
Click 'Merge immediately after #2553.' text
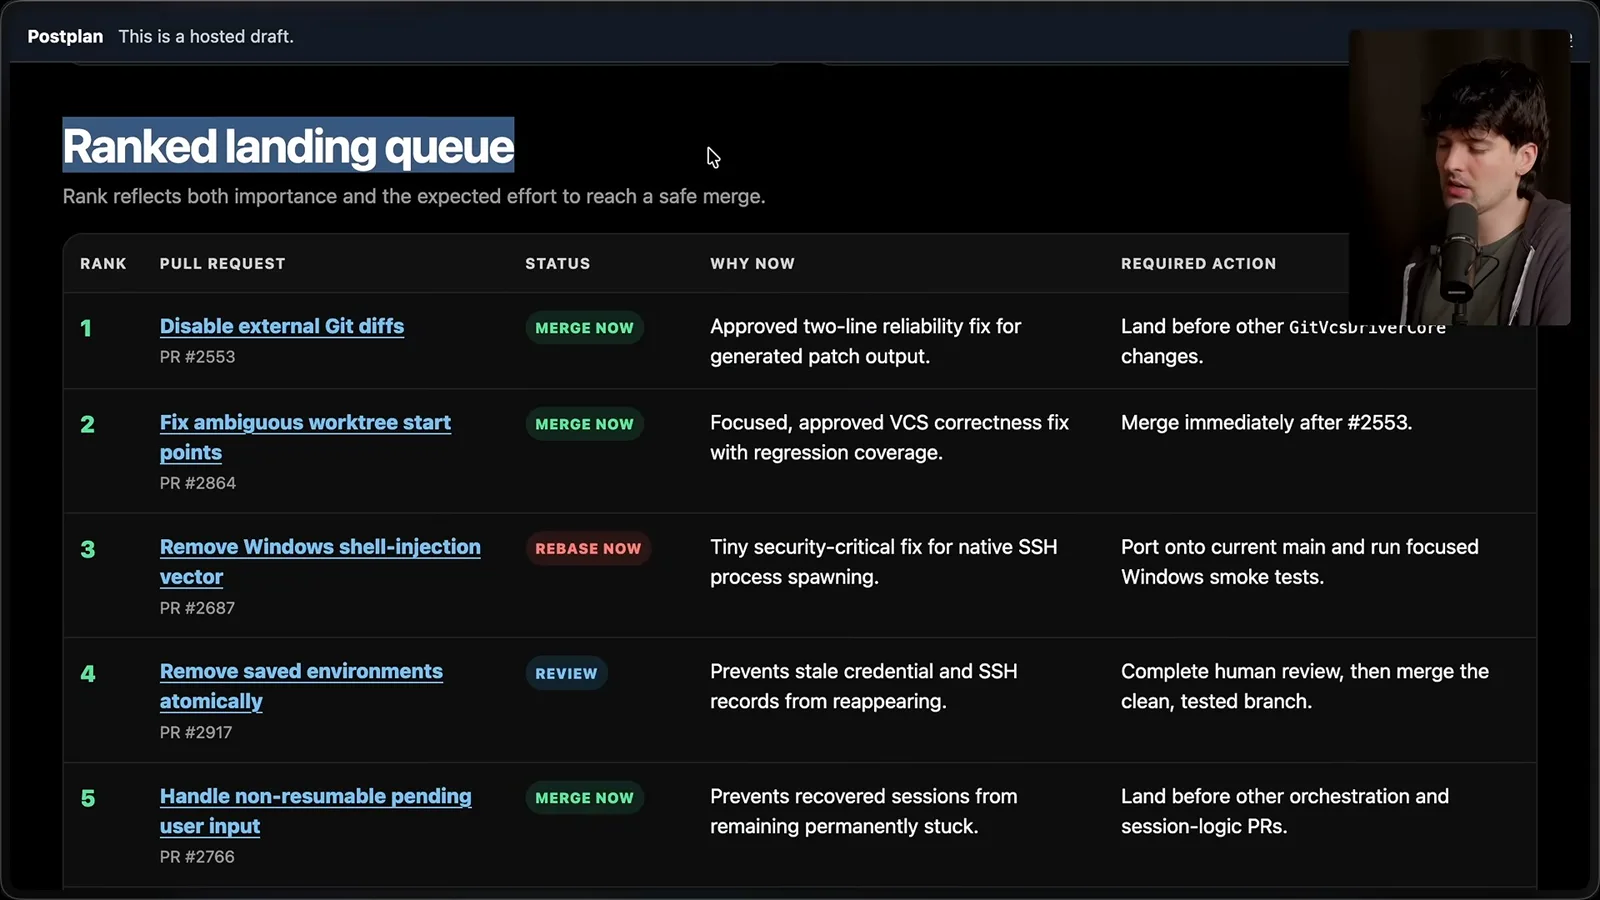pyautogui.click(x=1267, y=423)
